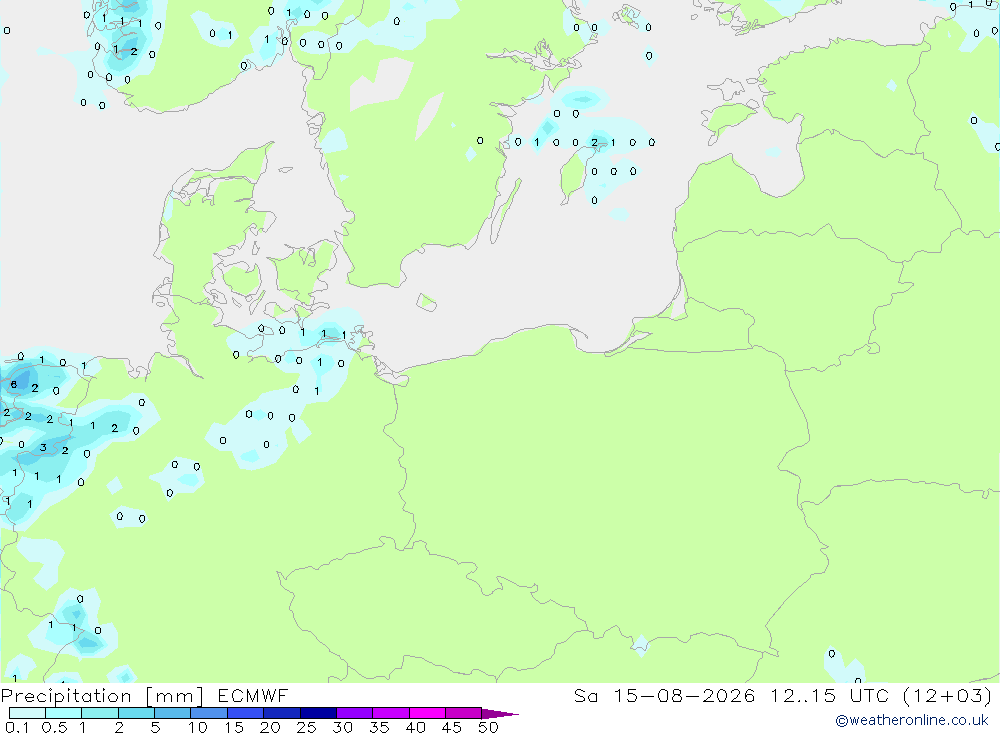Click the 15–20 mm legend color swatch

tap(246, 713)
